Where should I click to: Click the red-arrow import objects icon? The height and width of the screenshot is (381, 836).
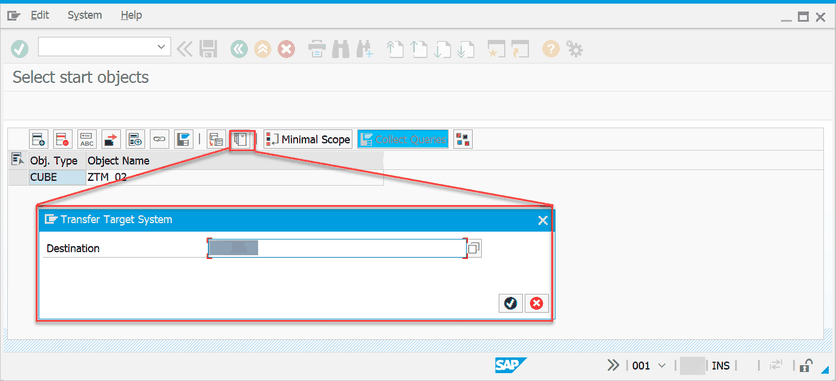tap(111, 140)
